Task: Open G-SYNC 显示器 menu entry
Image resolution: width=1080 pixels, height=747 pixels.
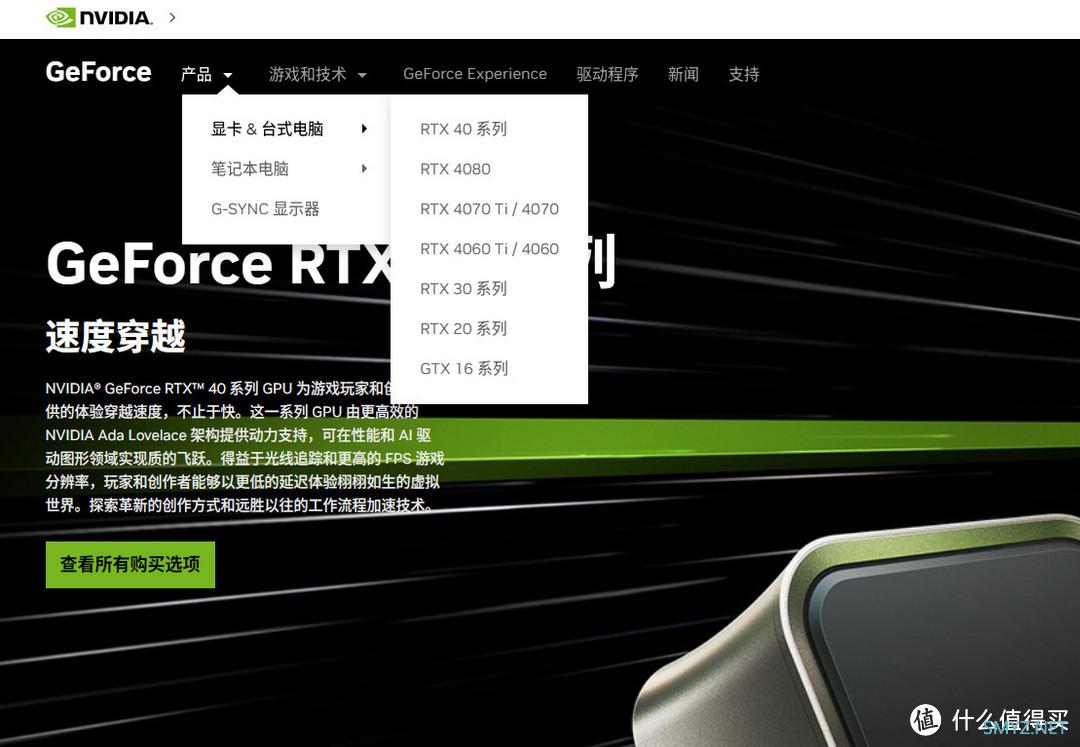Action: [x=265, y=209]
